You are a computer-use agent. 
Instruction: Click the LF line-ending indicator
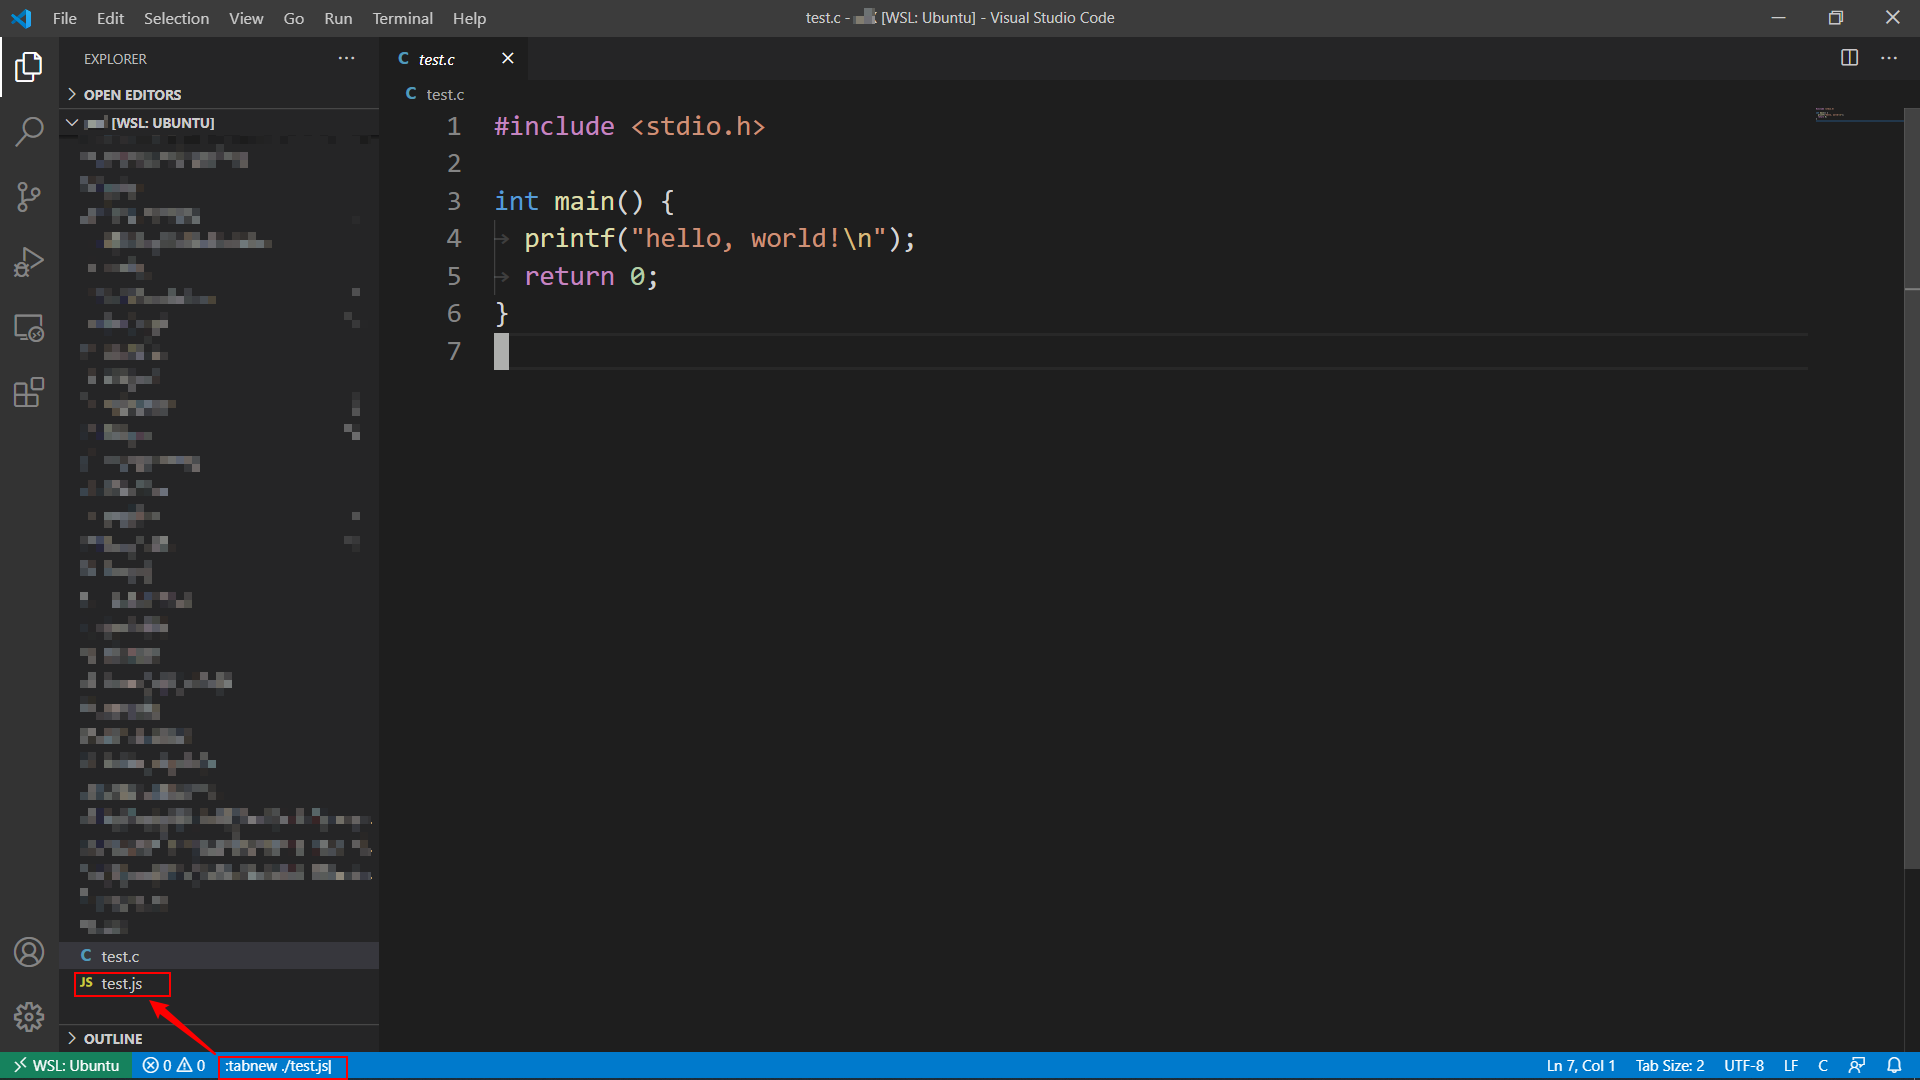[1793, 1065]
